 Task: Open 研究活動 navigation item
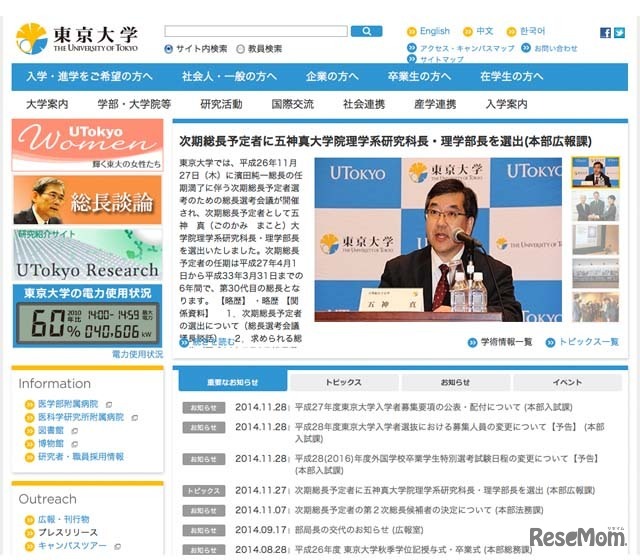pos(221,104)
